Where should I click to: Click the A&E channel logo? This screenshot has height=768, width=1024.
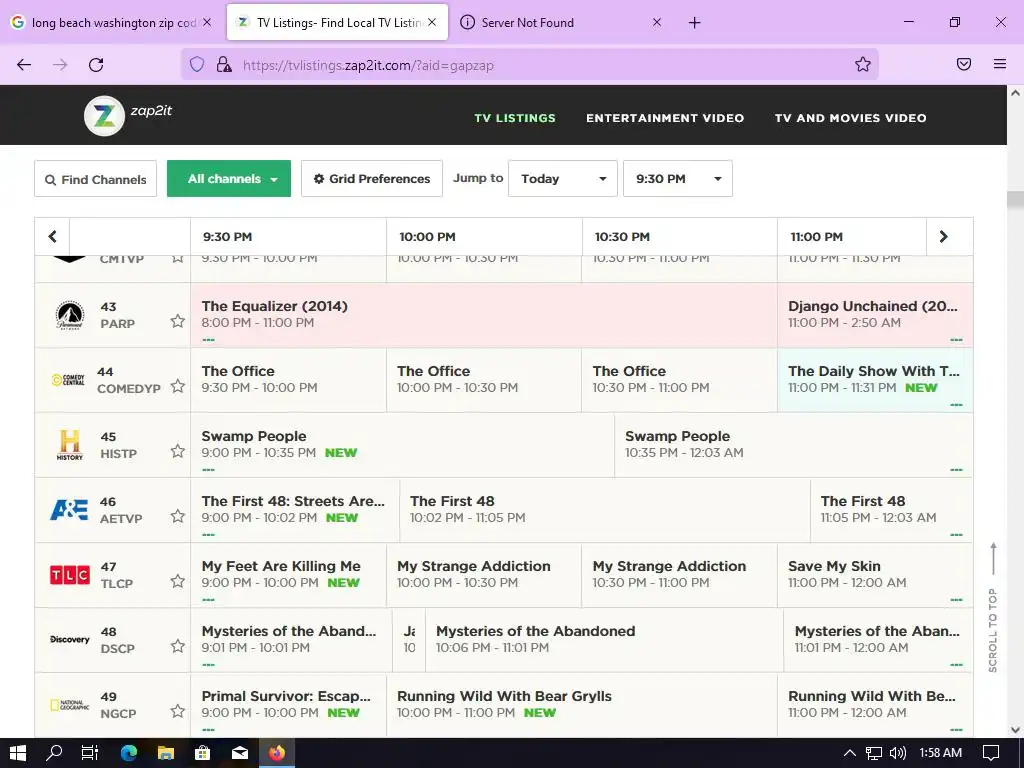pos(69,509)
